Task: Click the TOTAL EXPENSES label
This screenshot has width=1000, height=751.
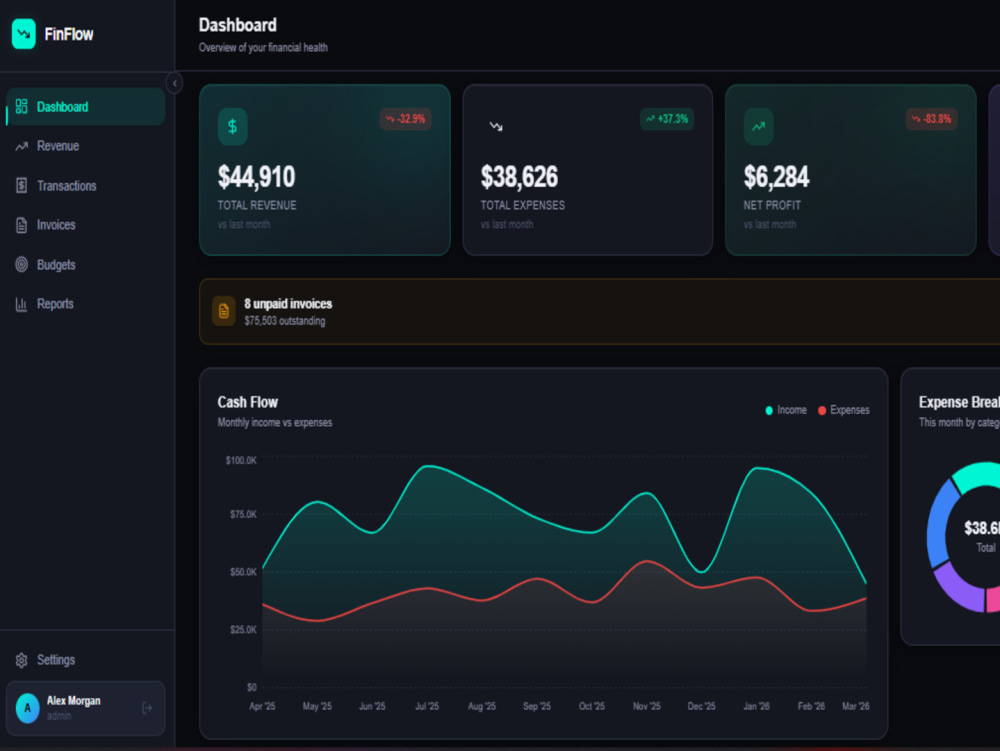Action: click(523, 205)
